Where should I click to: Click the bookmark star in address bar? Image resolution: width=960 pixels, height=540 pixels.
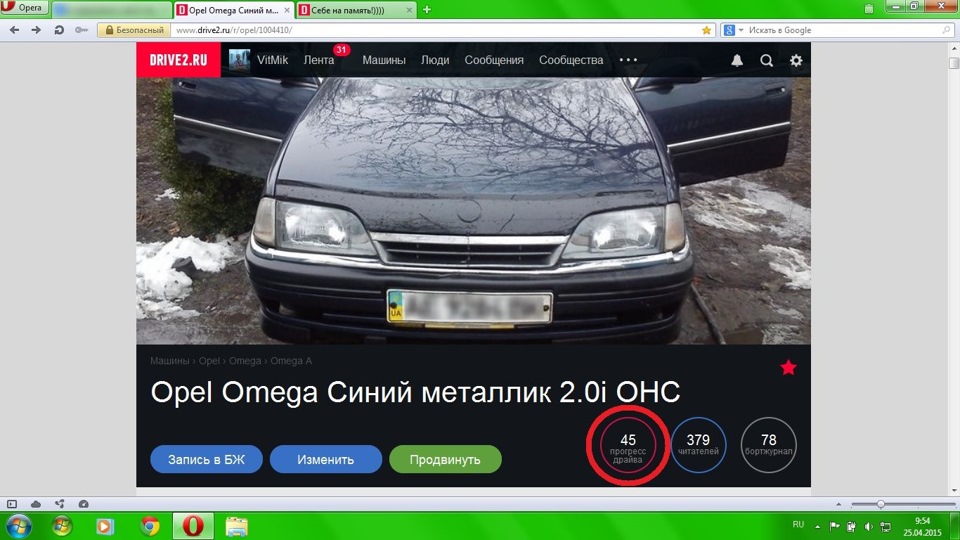point(707,29)
